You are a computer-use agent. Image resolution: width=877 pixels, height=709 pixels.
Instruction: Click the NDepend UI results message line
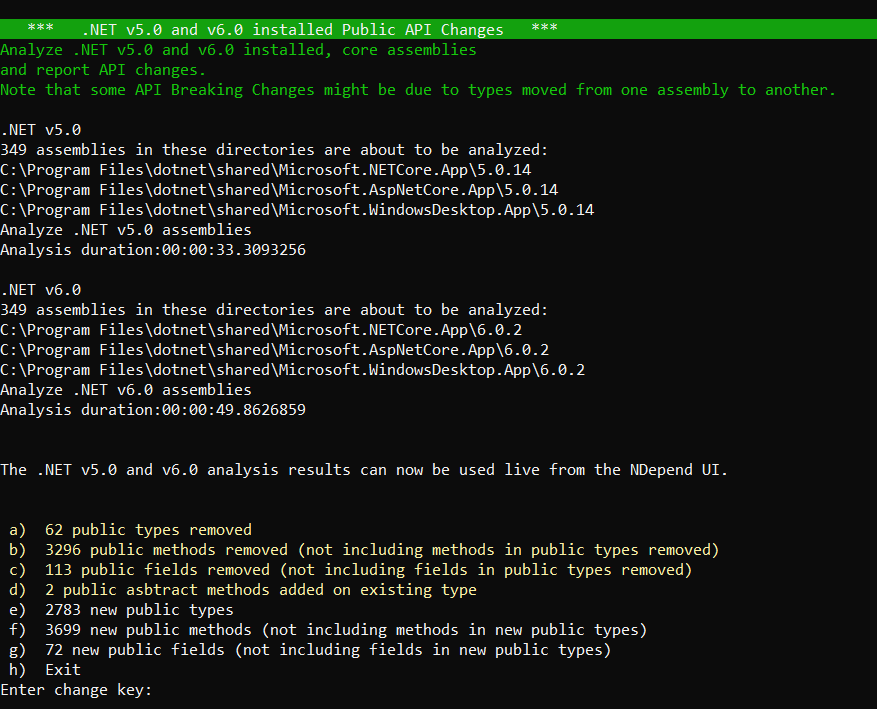tap(364, 470)
